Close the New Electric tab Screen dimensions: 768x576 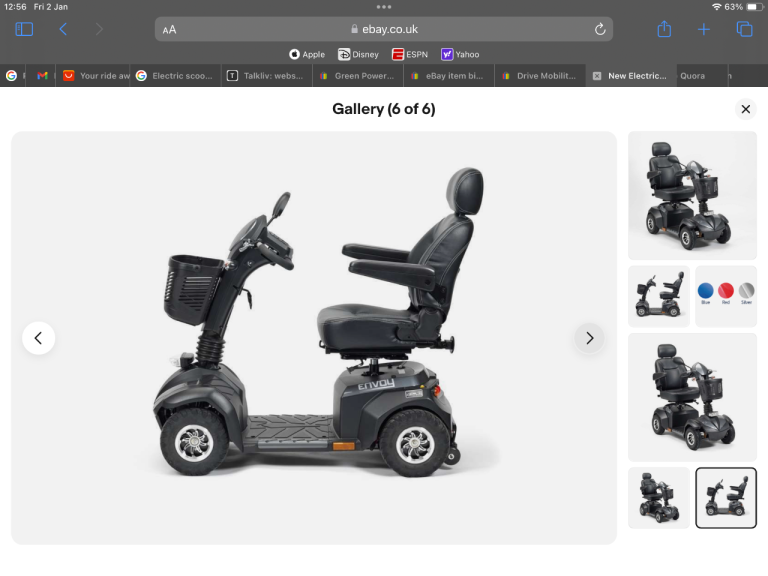click(x=597, y=75)
